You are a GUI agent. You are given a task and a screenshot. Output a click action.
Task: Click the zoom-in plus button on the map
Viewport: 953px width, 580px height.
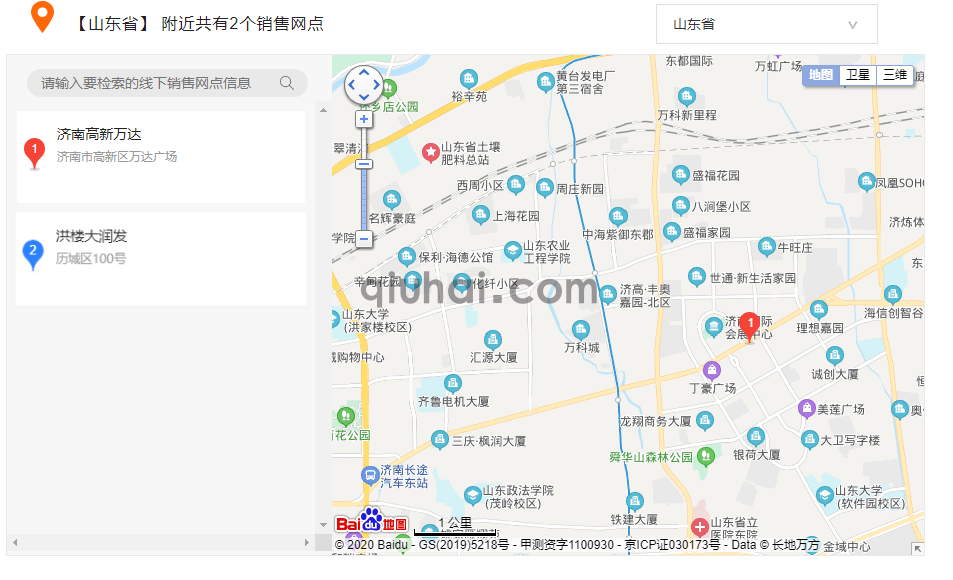coord(364,118)
